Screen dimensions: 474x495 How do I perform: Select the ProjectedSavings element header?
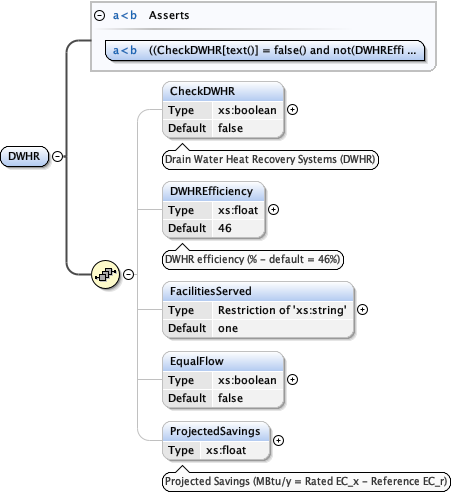click(216, 431)
